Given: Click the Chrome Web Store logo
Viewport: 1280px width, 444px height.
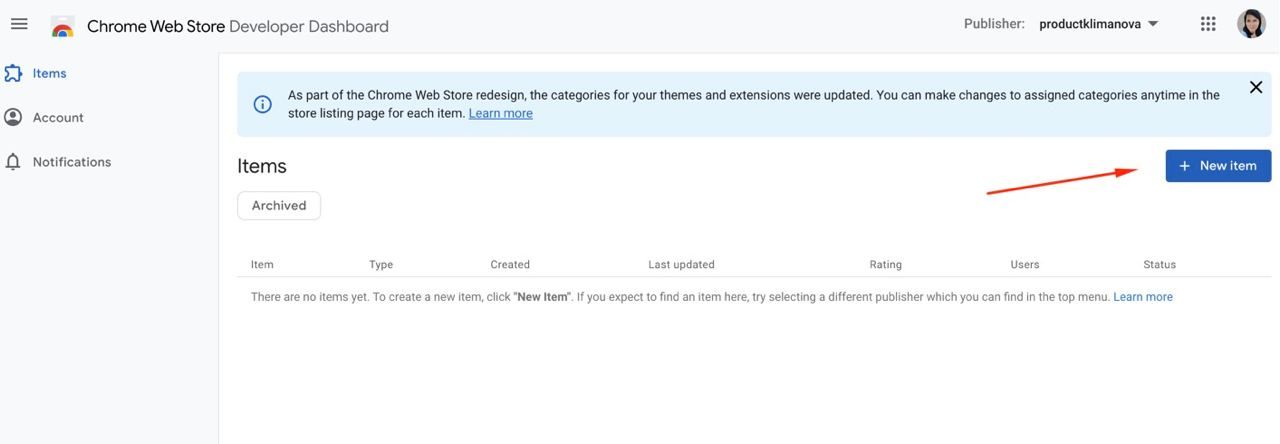Looking at the screenshot, I should coord(63,26).
